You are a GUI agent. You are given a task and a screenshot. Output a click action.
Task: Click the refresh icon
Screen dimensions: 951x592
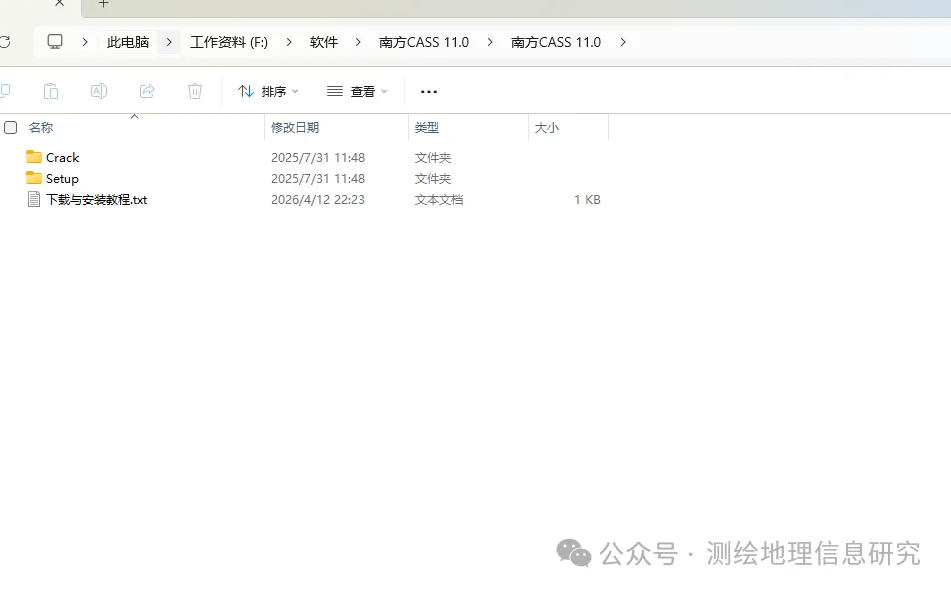[x=5, y=42]
